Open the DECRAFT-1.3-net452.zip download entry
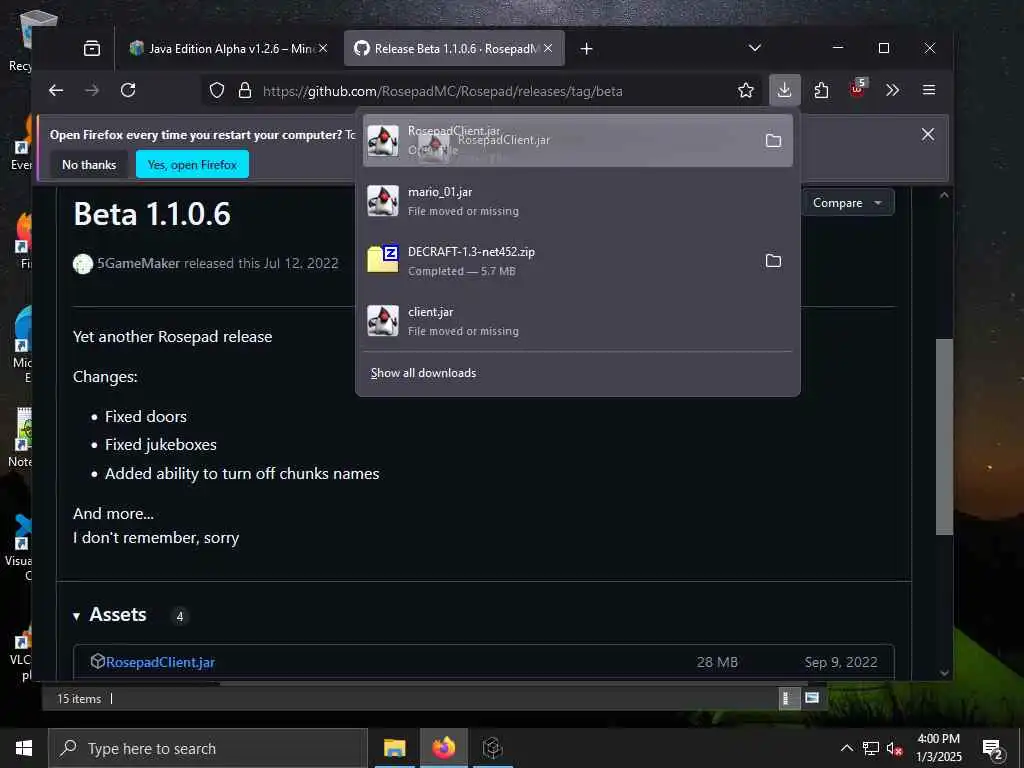Viewport: 1024px width, 768px height. 577,261
